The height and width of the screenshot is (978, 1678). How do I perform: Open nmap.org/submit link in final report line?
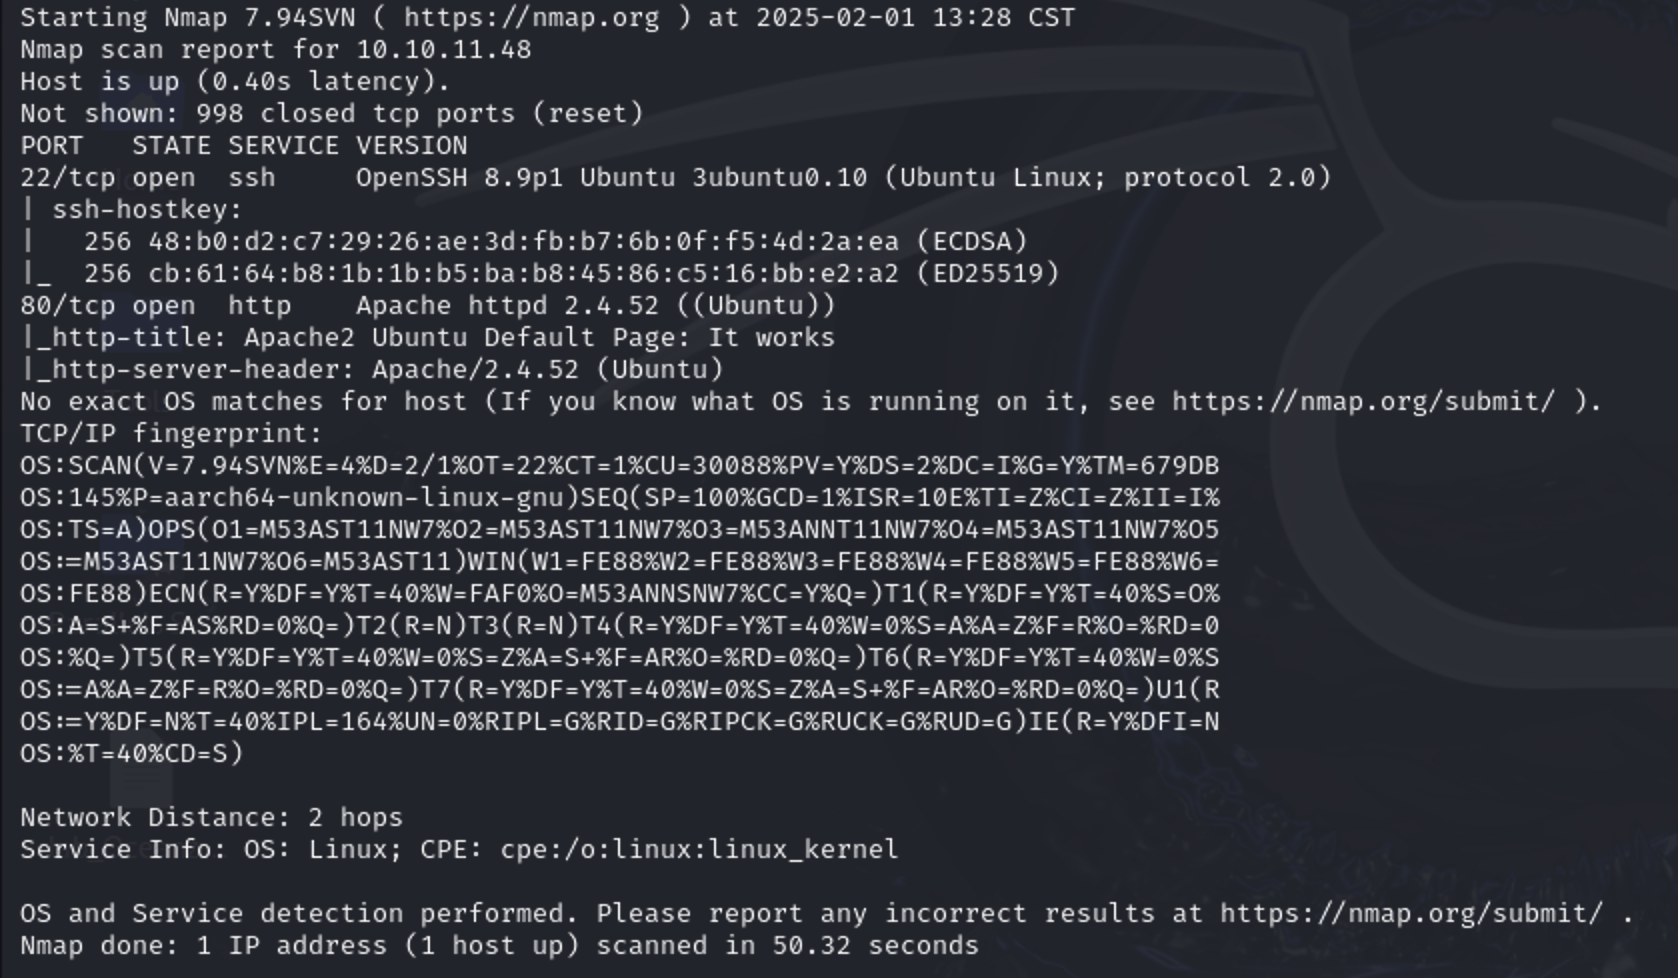tap(1411, 914)
